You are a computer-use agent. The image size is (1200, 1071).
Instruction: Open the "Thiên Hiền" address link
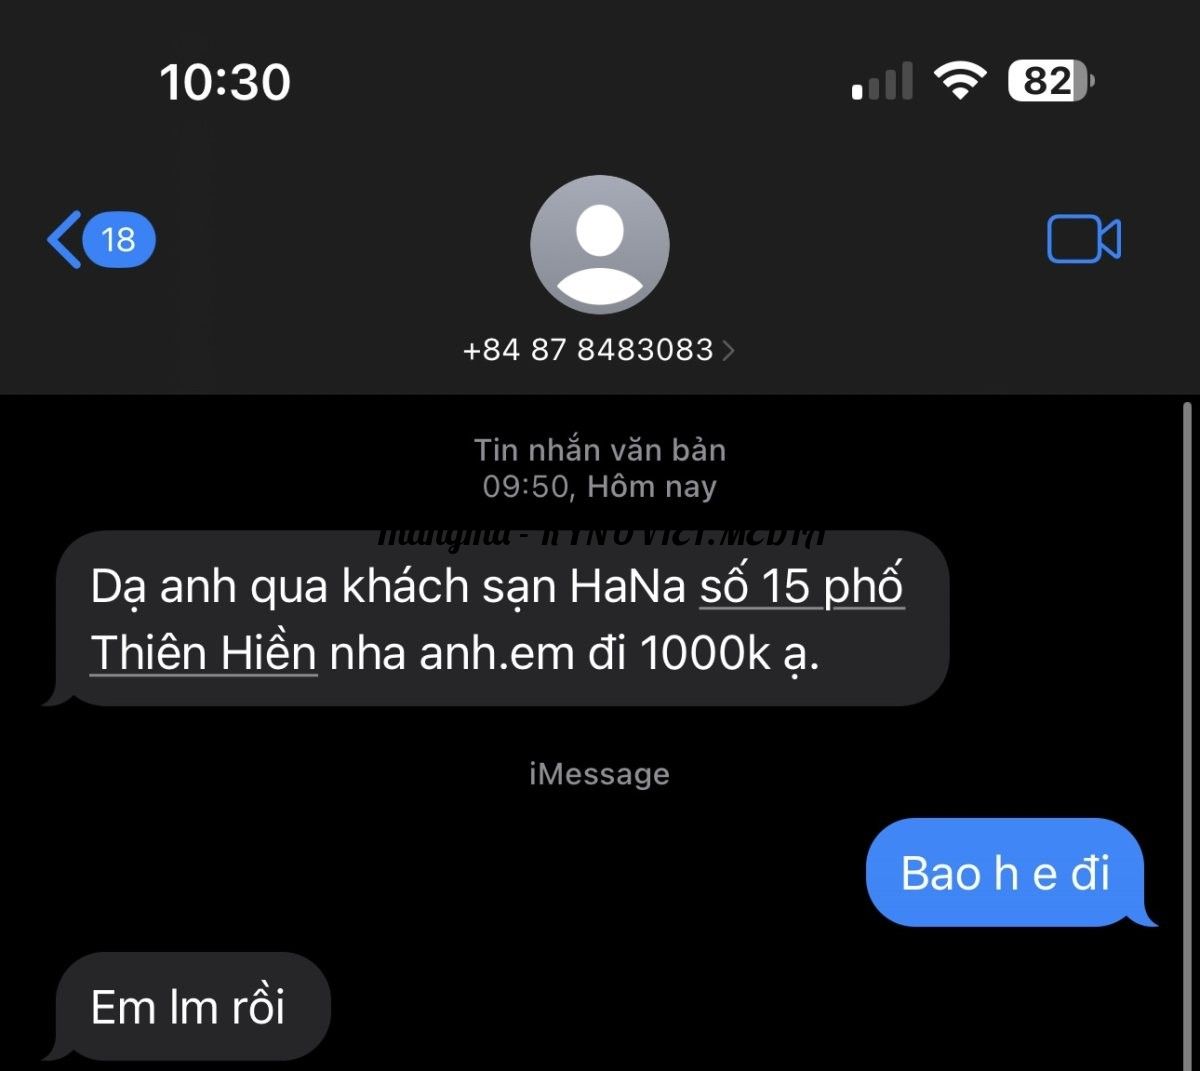tap(204, 653)
